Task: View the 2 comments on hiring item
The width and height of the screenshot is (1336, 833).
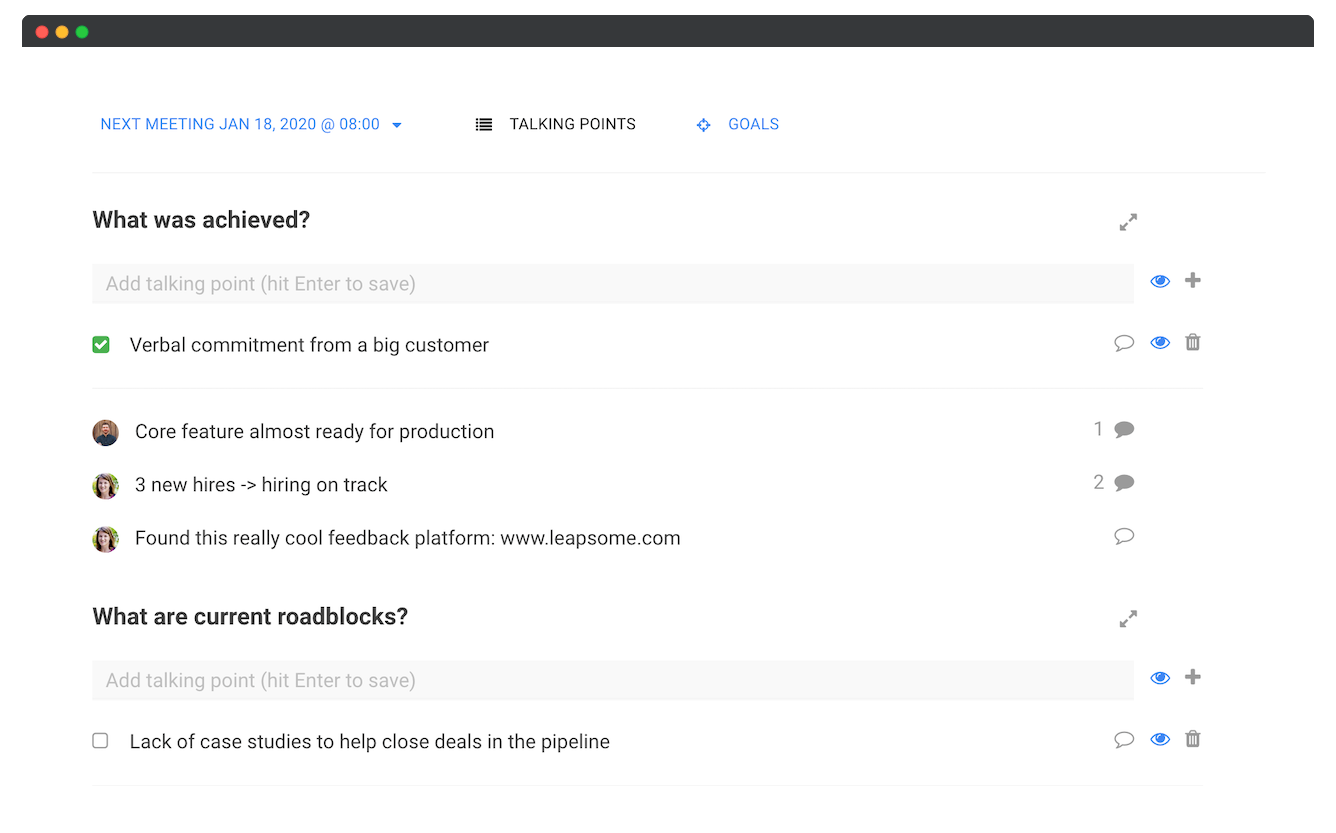Action: [1124, 483]
